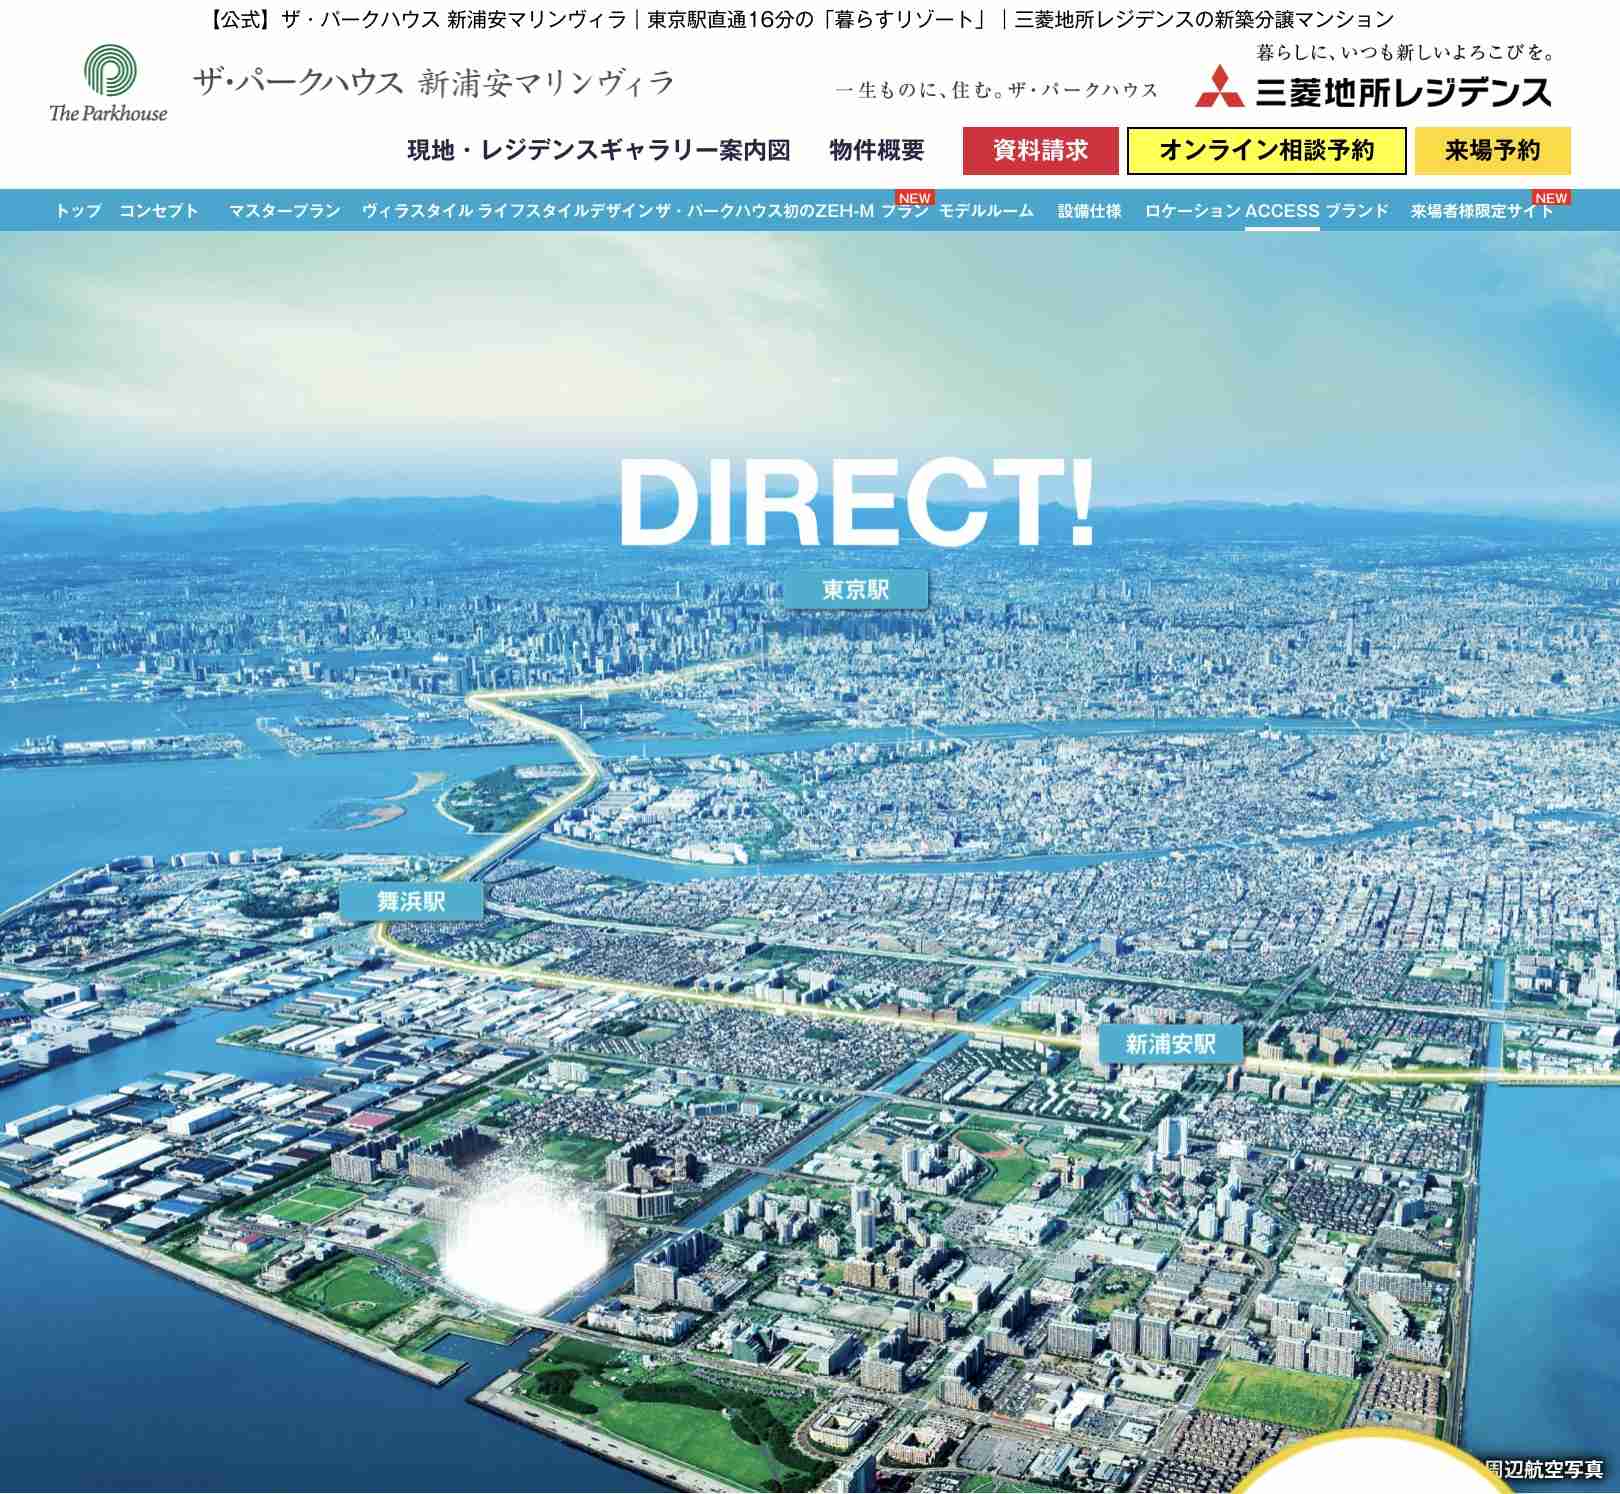
Task: Open 来場者様限定サイト navigation item
Action: [x=1482, y=211]
